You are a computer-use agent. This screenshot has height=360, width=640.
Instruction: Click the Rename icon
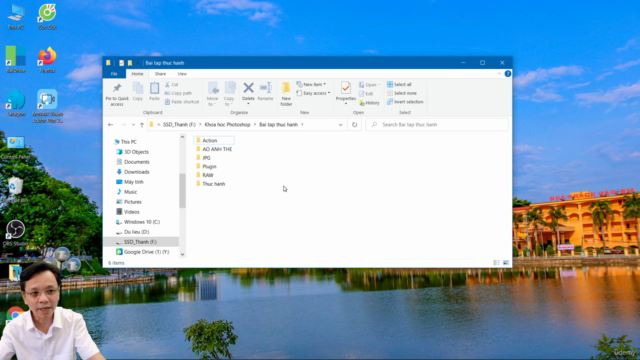(x=266, y=91)
